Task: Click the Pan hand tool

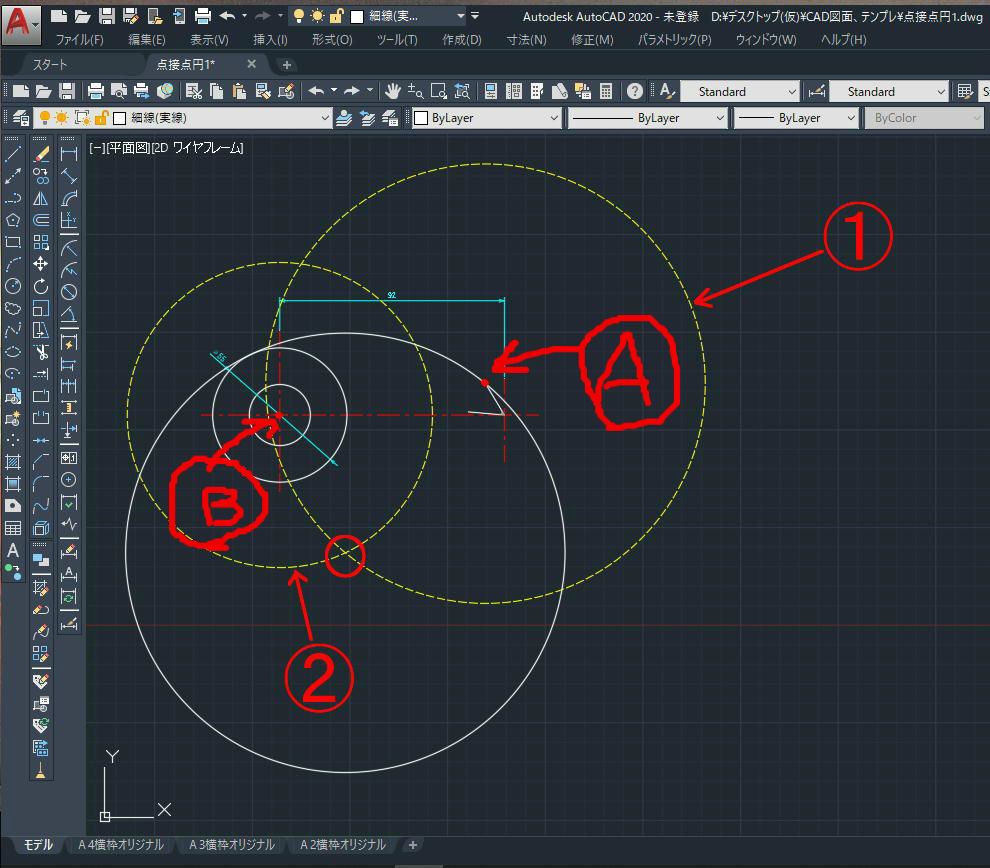Action: (x=393, y=92)
